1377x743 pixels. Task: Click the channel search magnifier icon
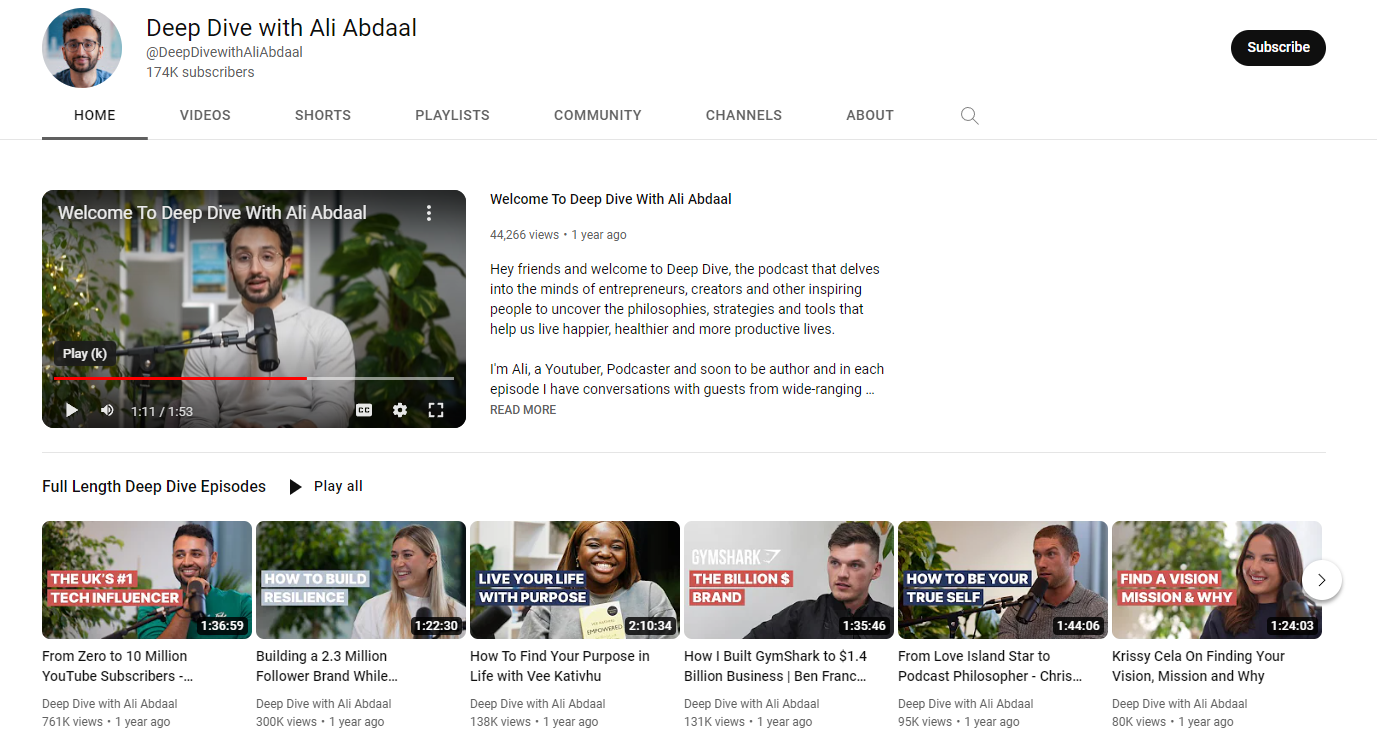click(x=969, y=115)
